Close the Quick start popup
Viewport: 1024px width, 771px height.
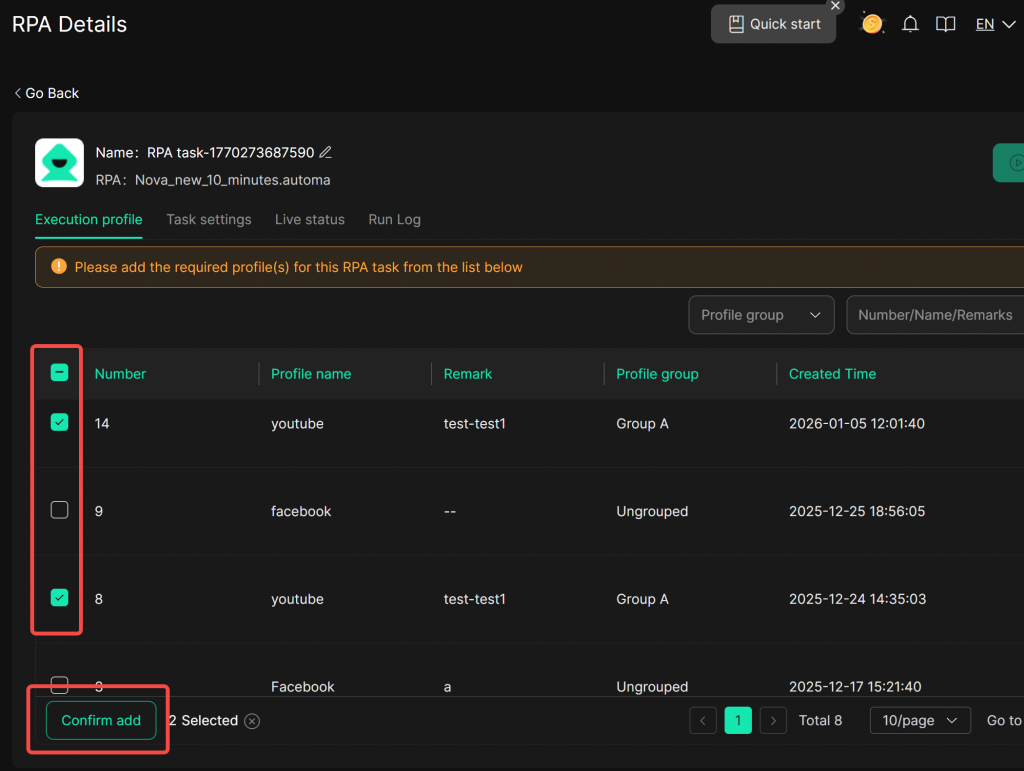[836, 6]
